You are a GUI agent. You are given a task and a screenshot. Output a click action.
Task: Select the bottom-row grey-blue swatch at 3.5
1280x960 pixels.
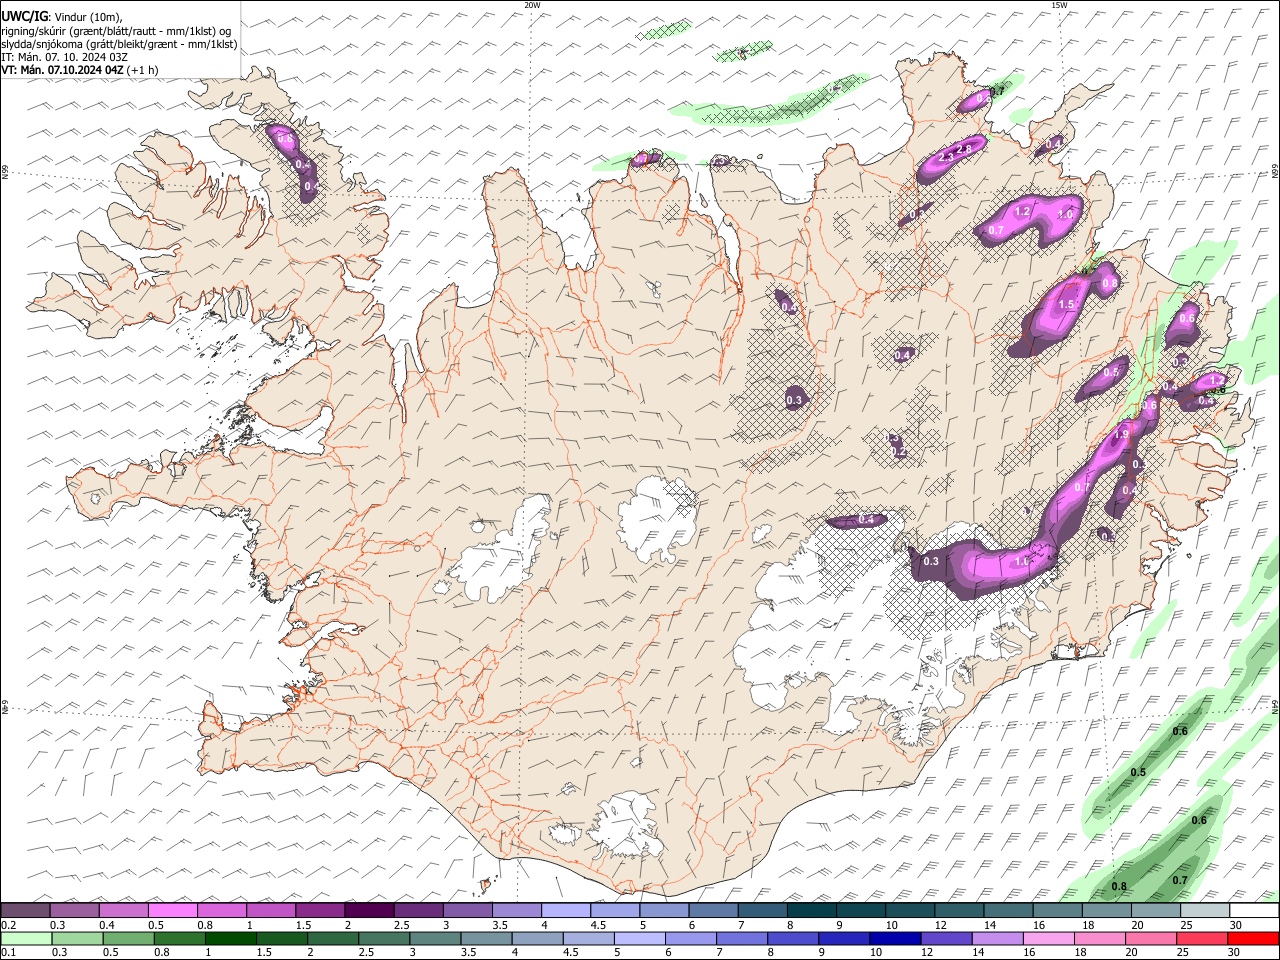(485, 939)
